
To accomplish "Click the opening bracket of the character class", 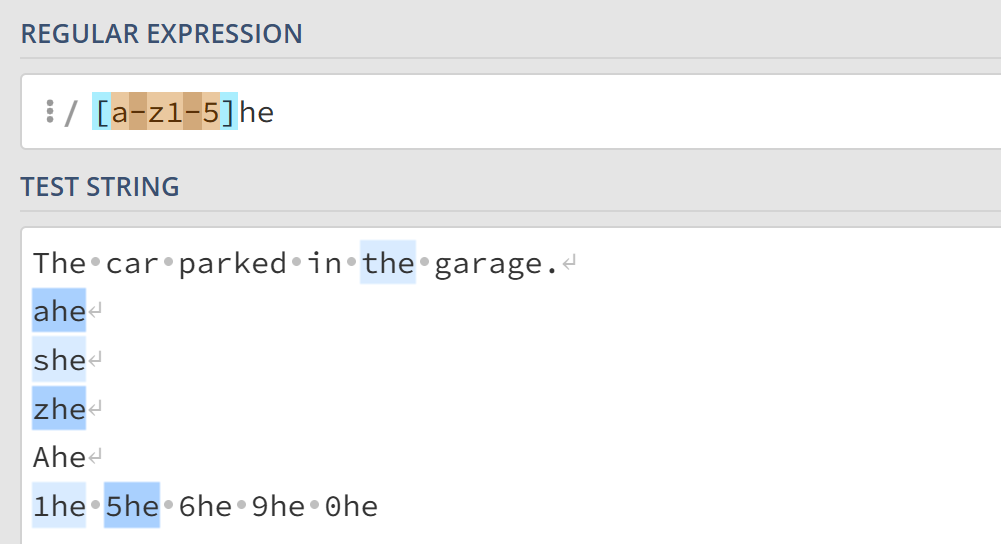I will [x=101, y=113].
